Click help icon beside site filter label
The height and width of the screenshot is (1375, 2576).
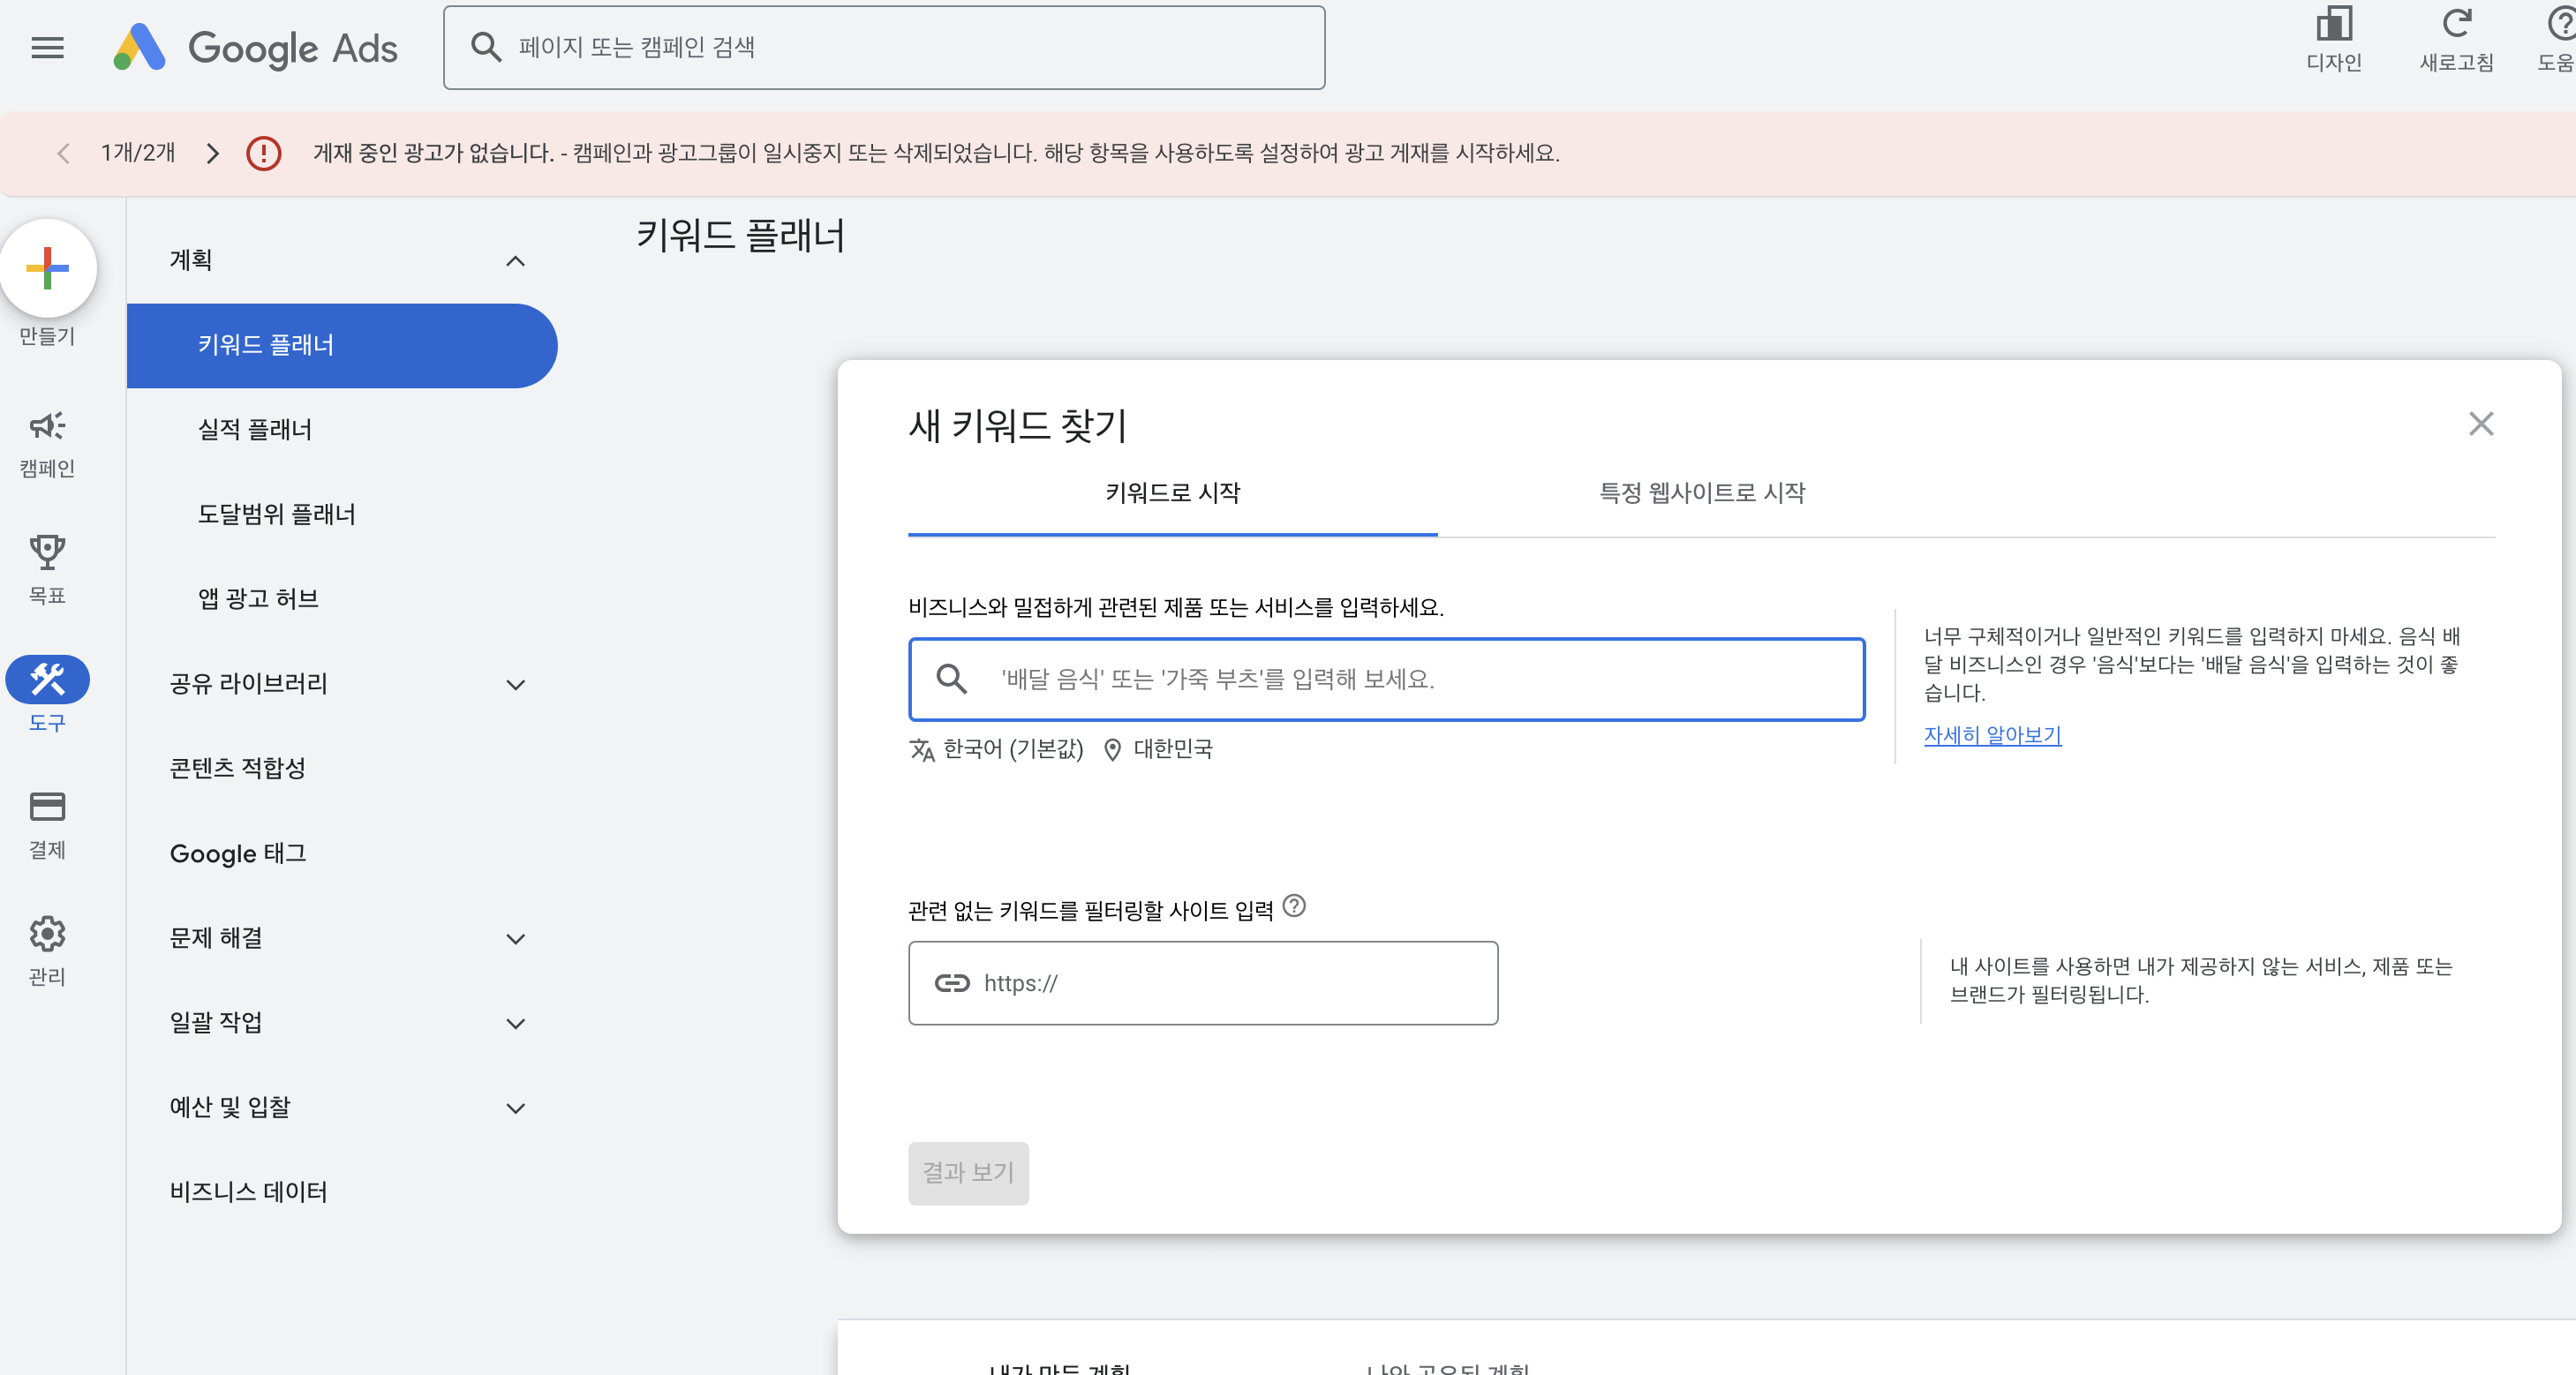(1294, 906)
